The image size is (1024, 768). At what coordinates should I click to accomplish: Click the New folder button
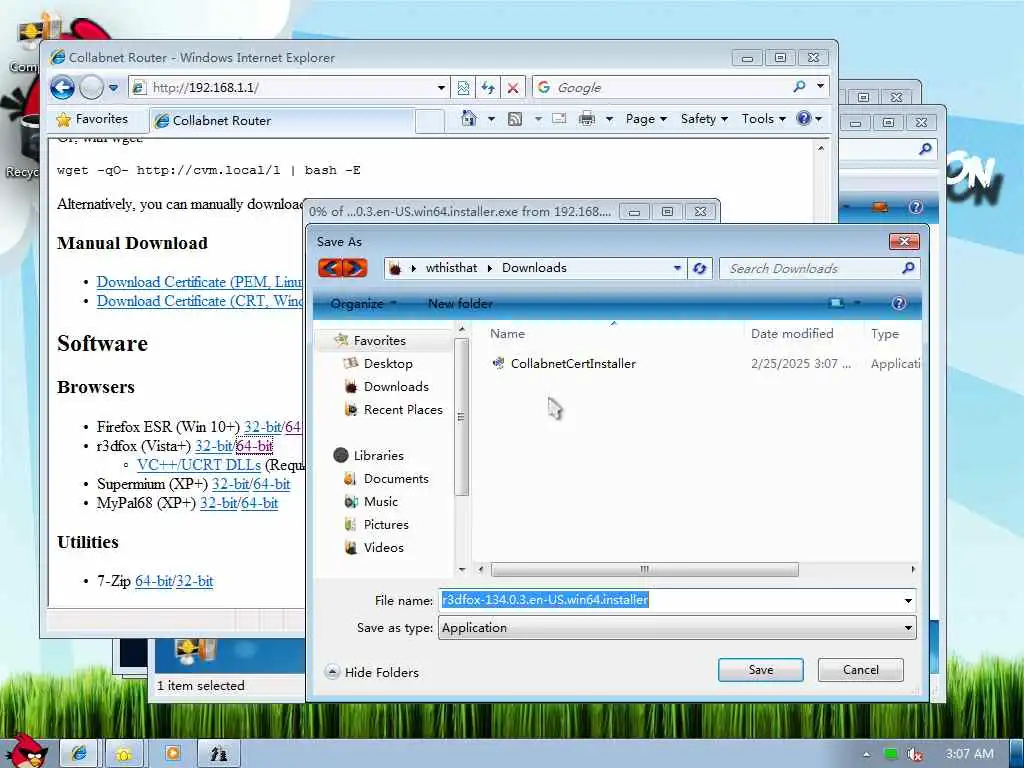460,304
